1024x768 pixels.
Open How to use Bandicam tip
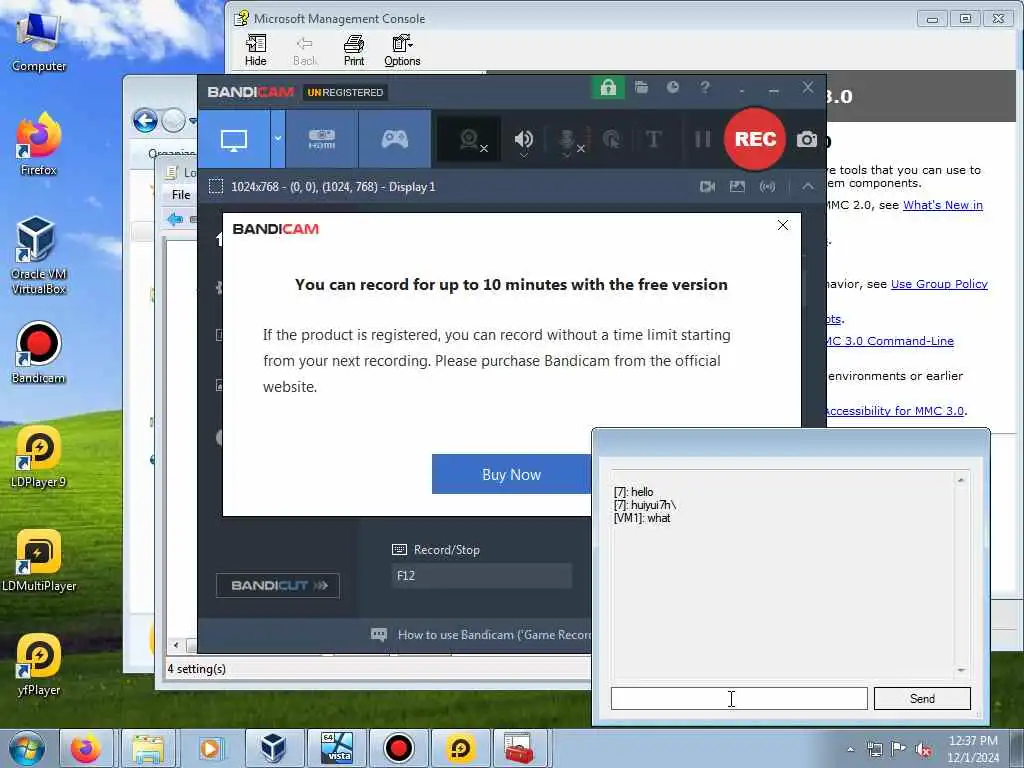click(x=494, y=635)
